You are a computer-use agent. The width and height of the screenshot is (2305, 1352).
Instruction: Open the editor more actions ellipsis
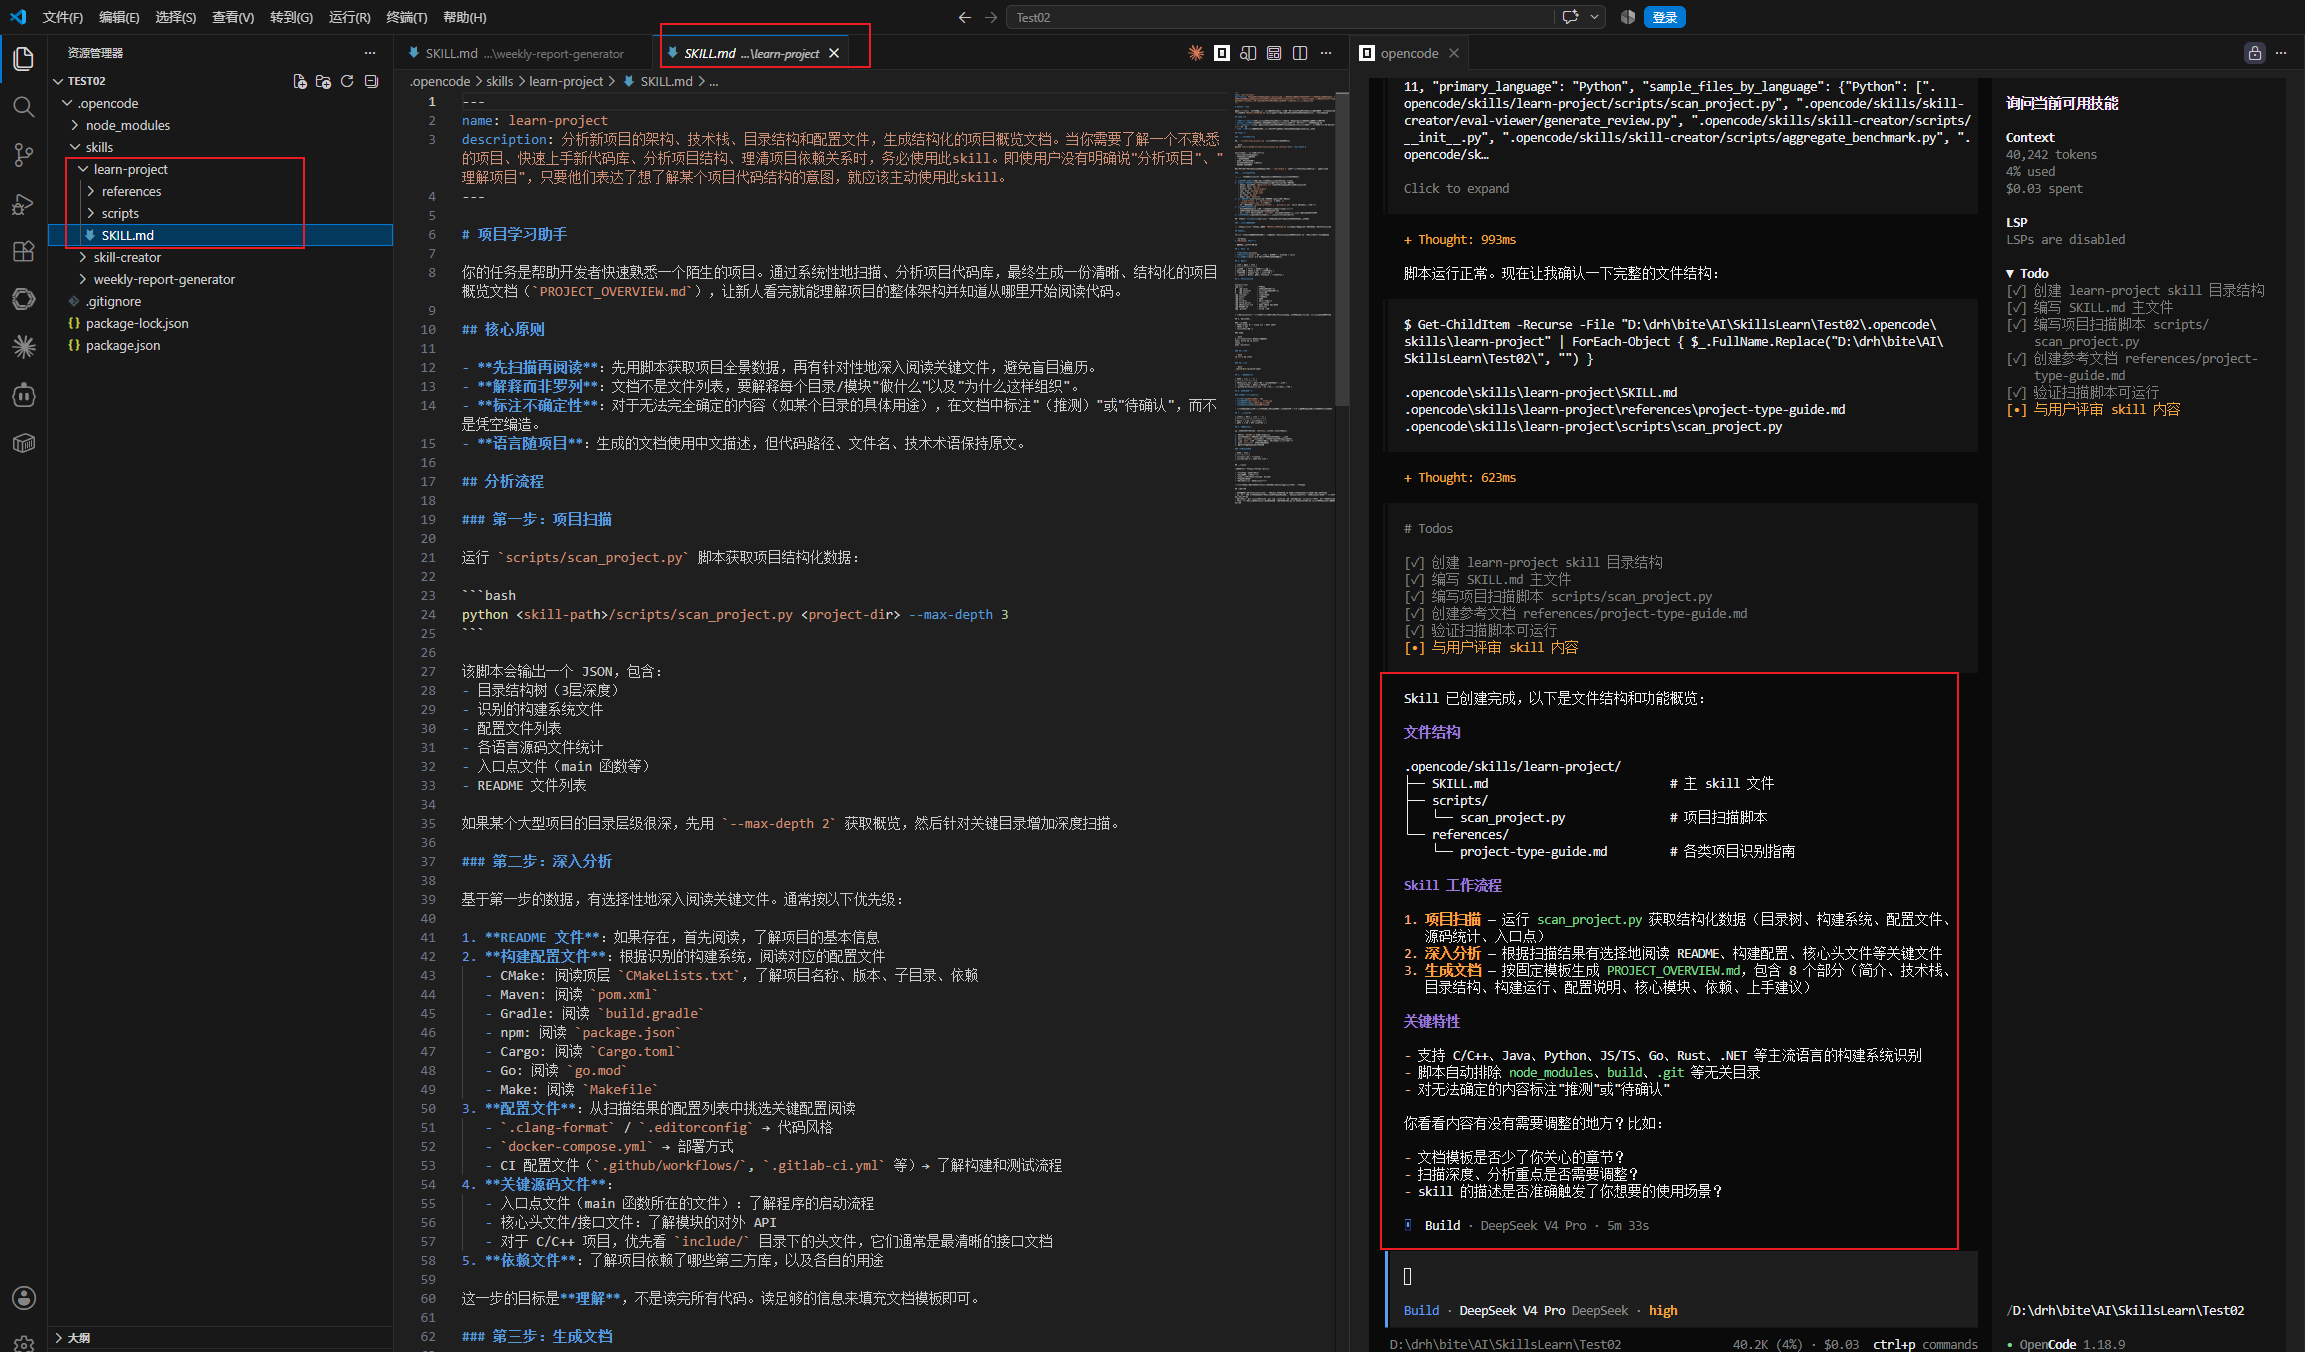coord(1326,53)
